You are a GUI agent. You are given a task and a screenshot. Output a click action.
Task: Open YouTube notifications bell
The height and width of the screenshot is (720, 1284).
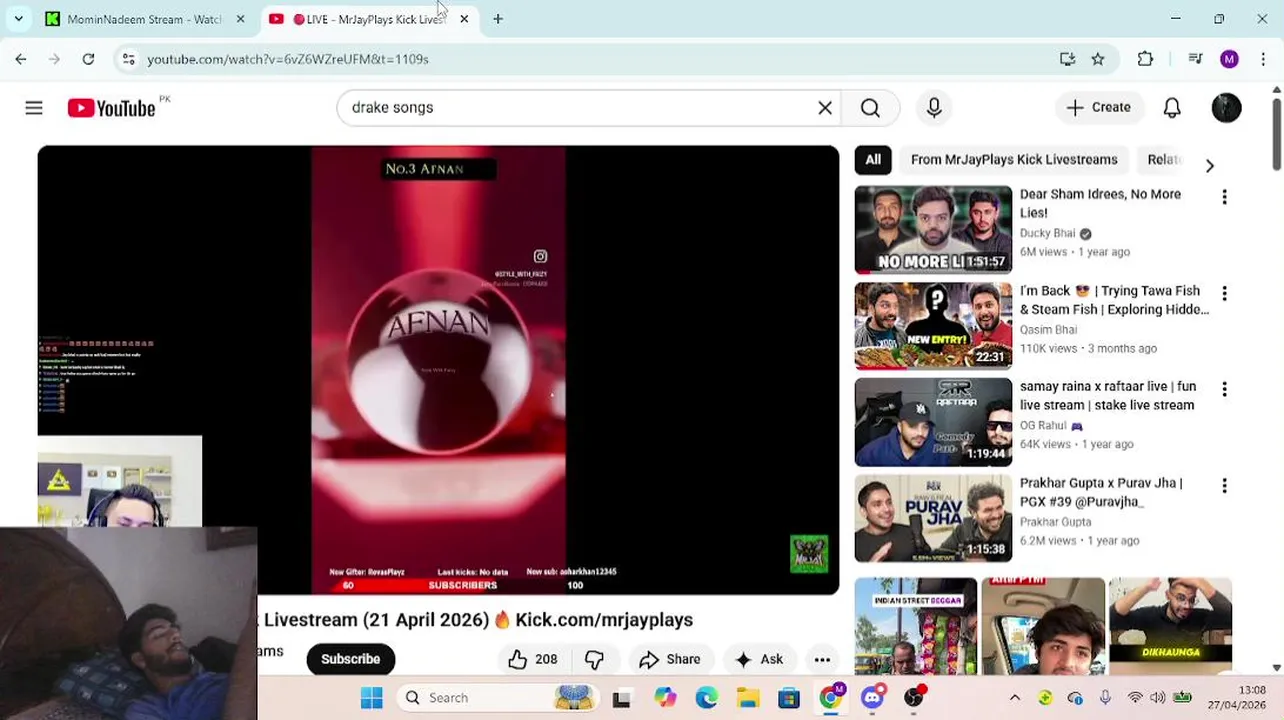point(1172,108)
